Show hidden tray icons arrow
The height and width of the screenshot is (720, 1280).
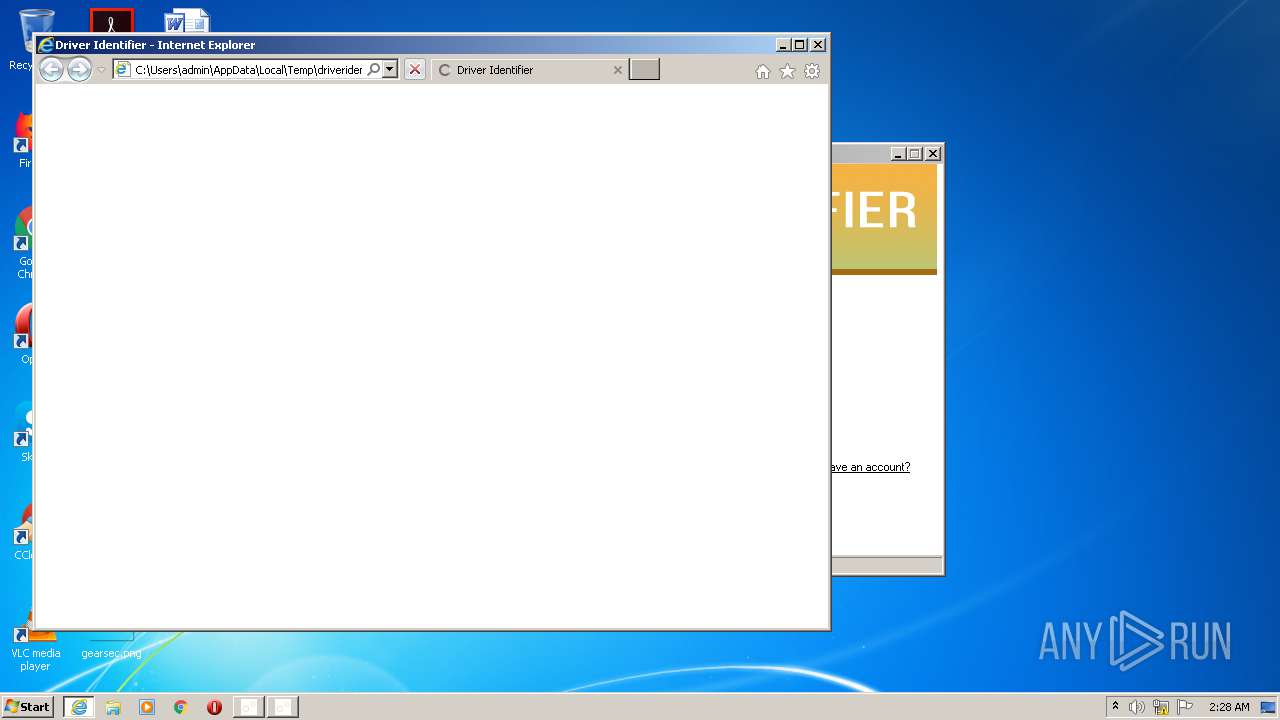[x=1116, y=706]
